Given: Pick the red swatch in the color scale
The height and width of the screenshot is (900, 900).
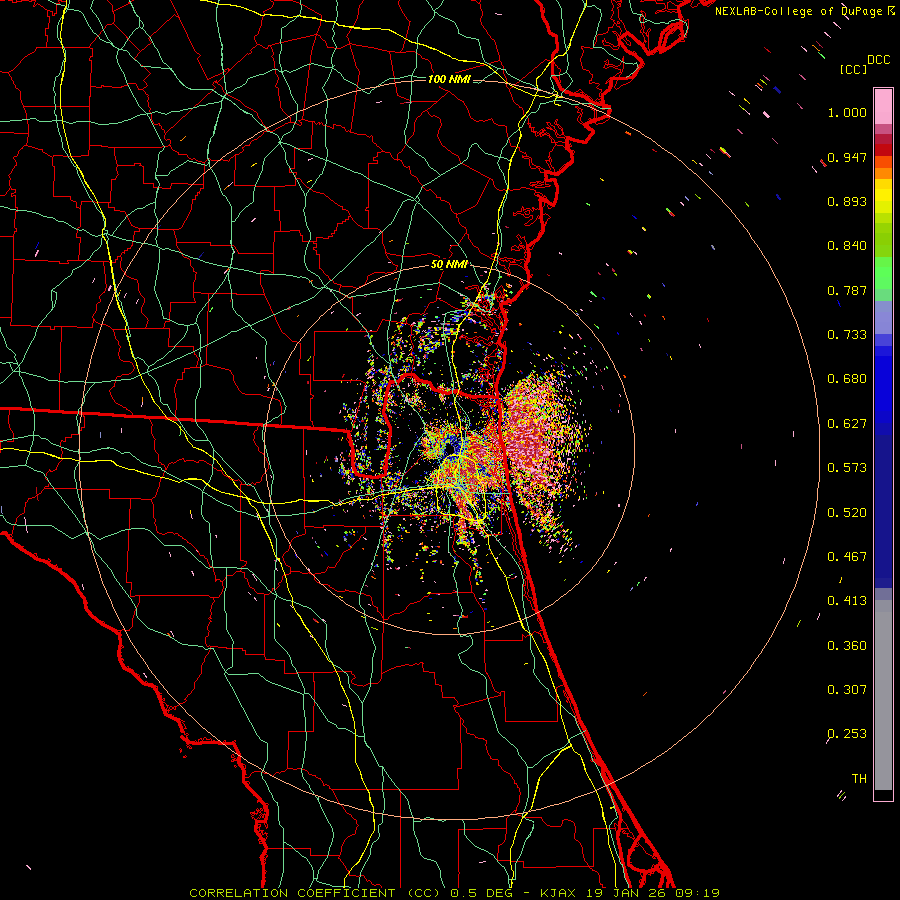Looking at the screenshot, I should (x=883, y=150).
